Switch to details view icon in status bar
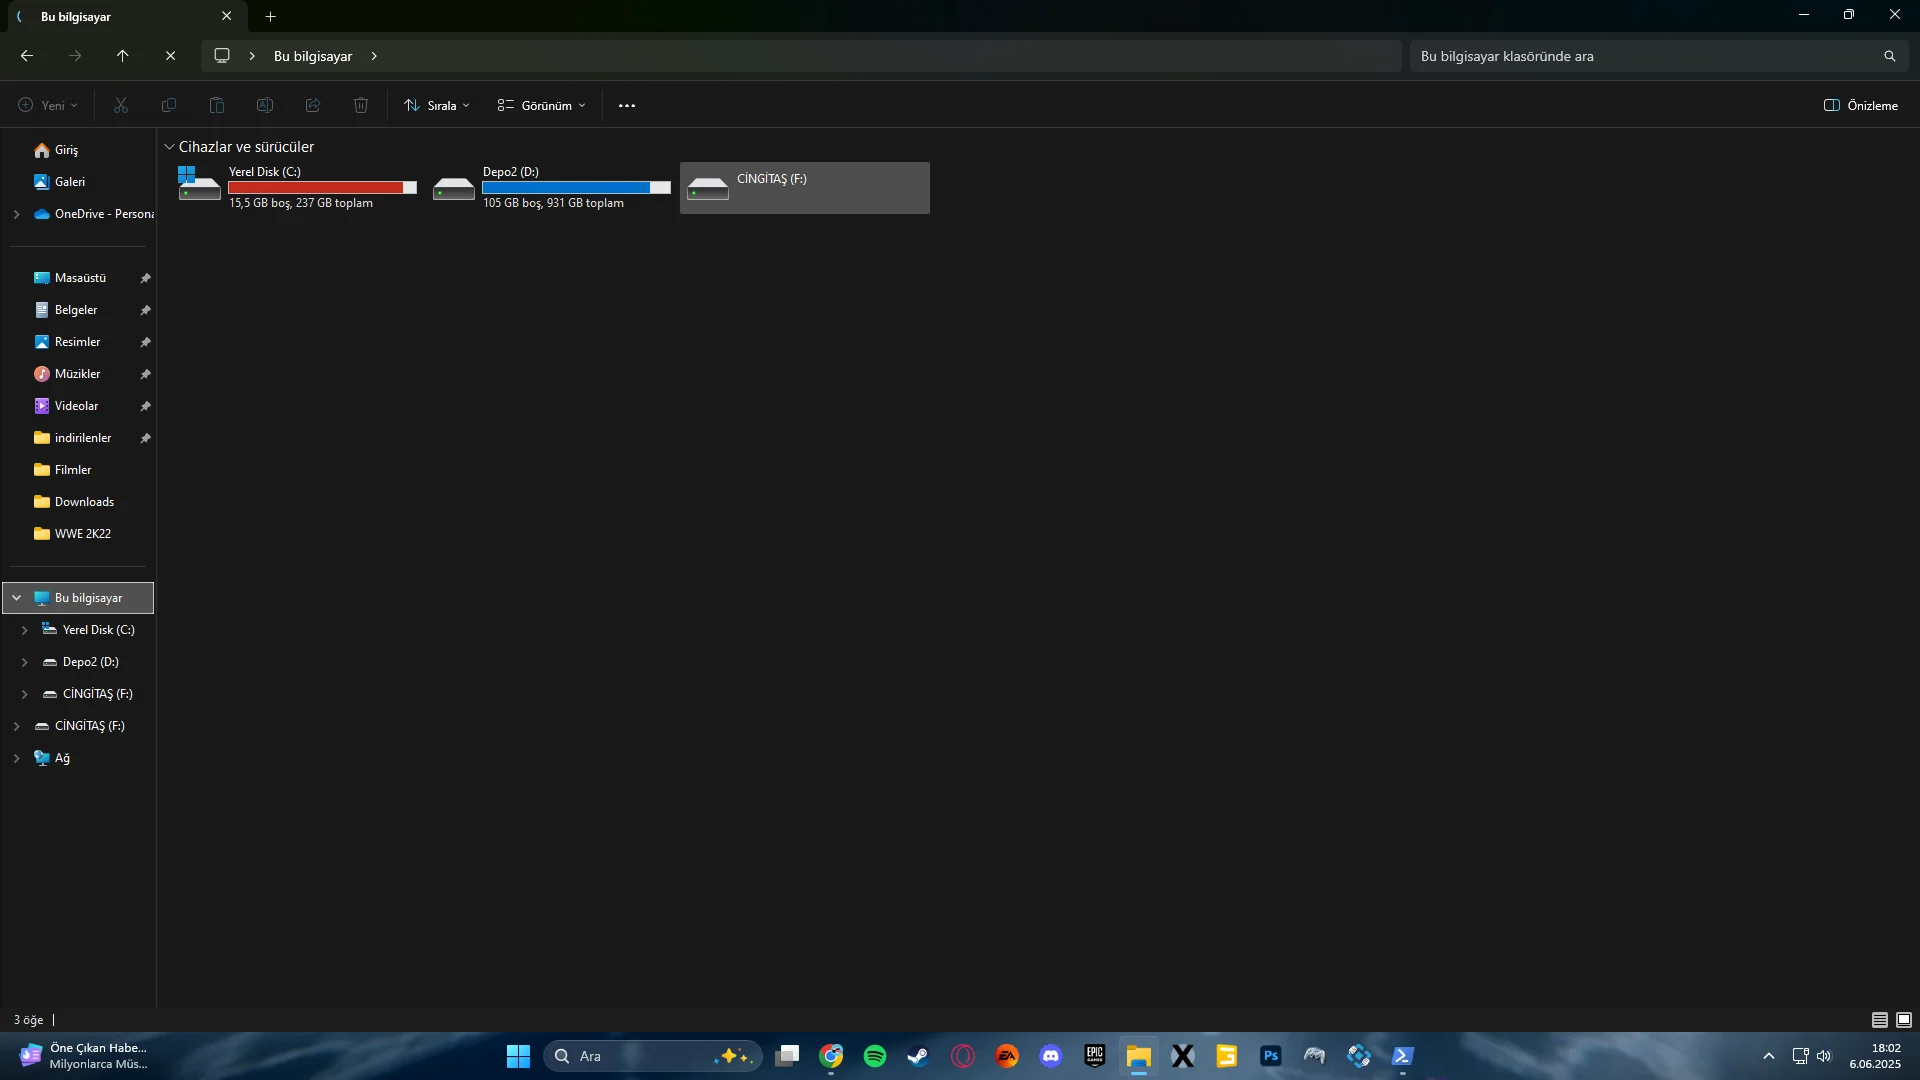This screenshot has height=1080, width=1920. click(x=1879, y=1020)
